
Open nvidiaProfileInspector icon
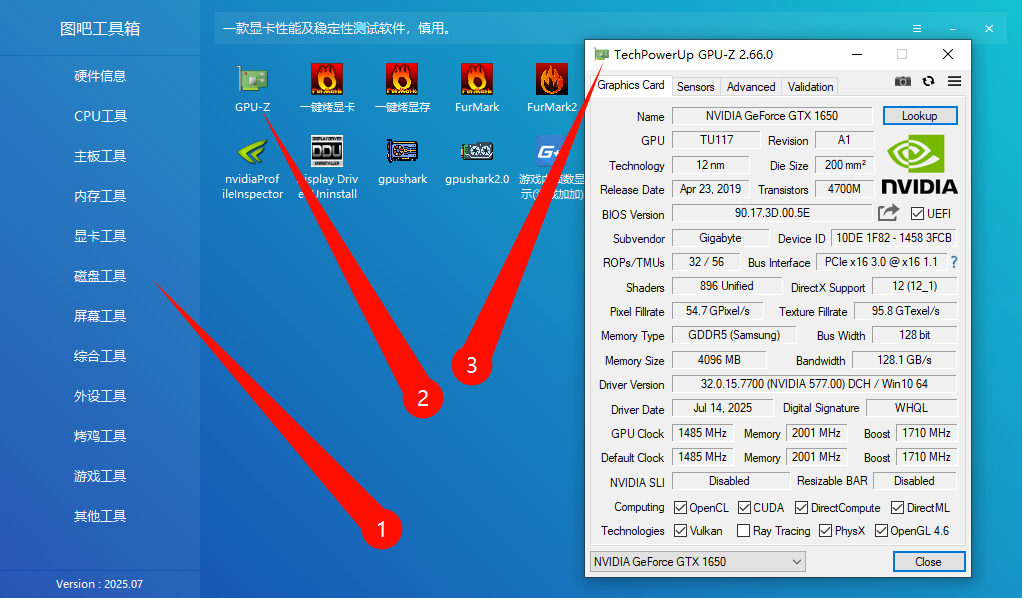coord(252,151)
